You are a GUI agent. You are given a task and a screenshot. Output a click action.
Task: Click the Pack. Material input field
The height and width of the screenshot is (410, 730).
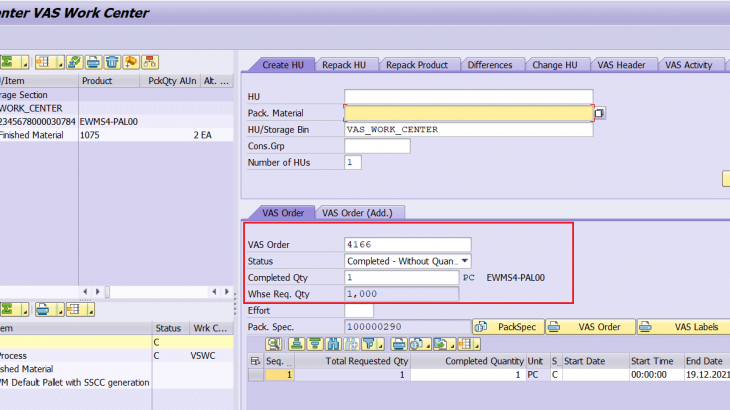pyautogui.click(x=468, y=113)
